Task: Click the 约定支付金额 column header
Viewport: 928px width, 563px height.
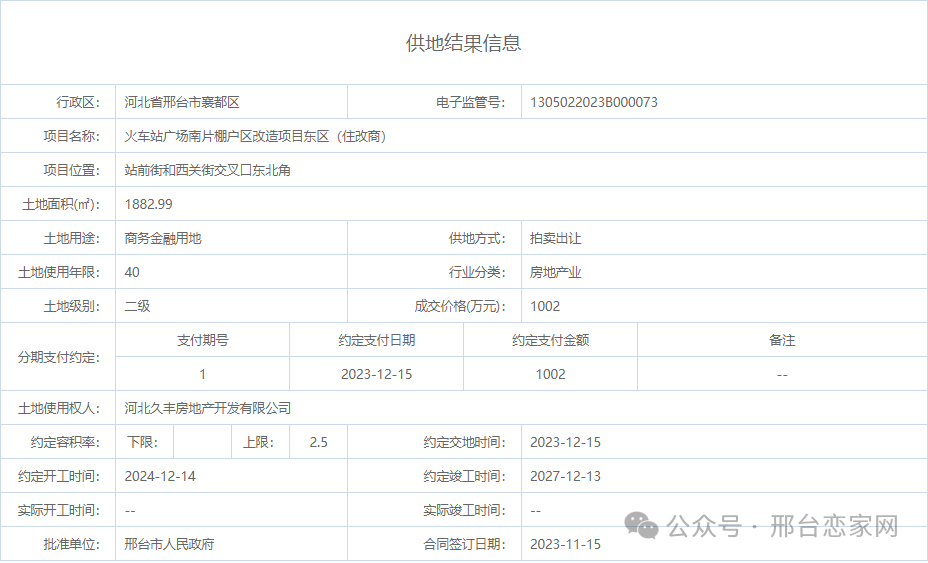Action: [x=550, y=340]
